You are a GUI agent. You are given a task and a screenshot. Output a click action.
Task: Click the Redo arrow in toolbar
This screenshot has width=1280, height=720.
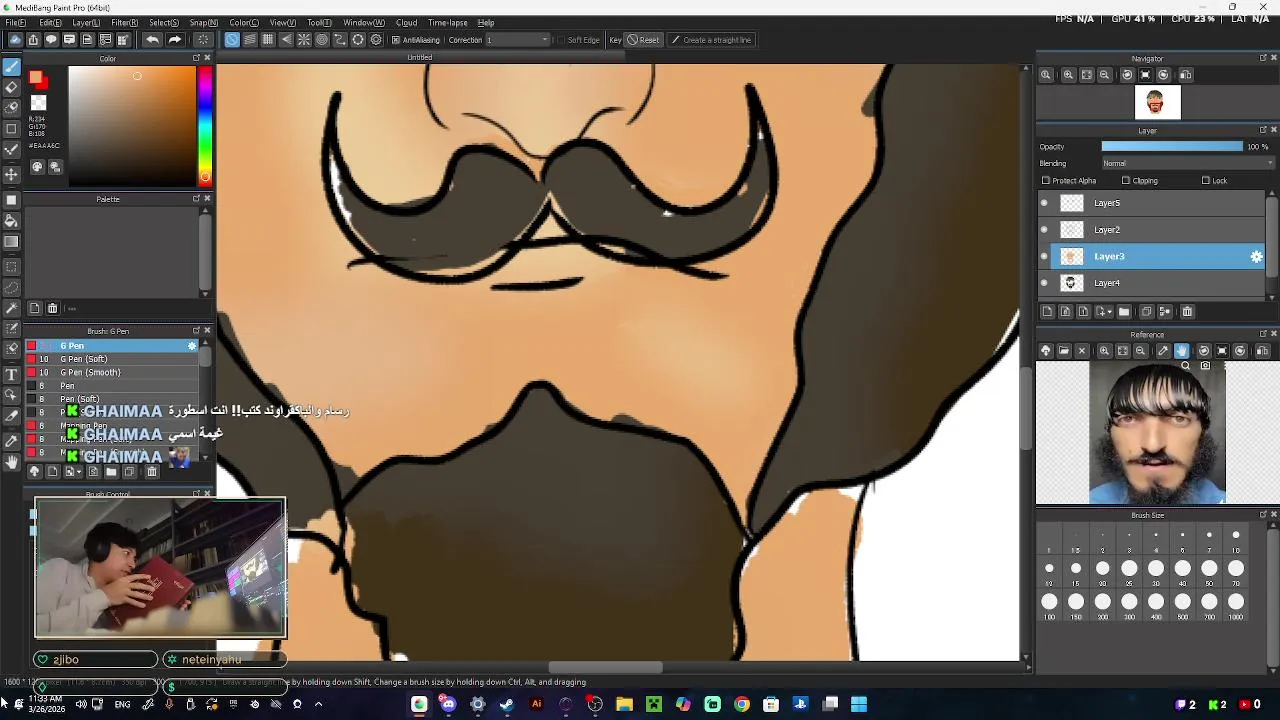pos(175,40)
